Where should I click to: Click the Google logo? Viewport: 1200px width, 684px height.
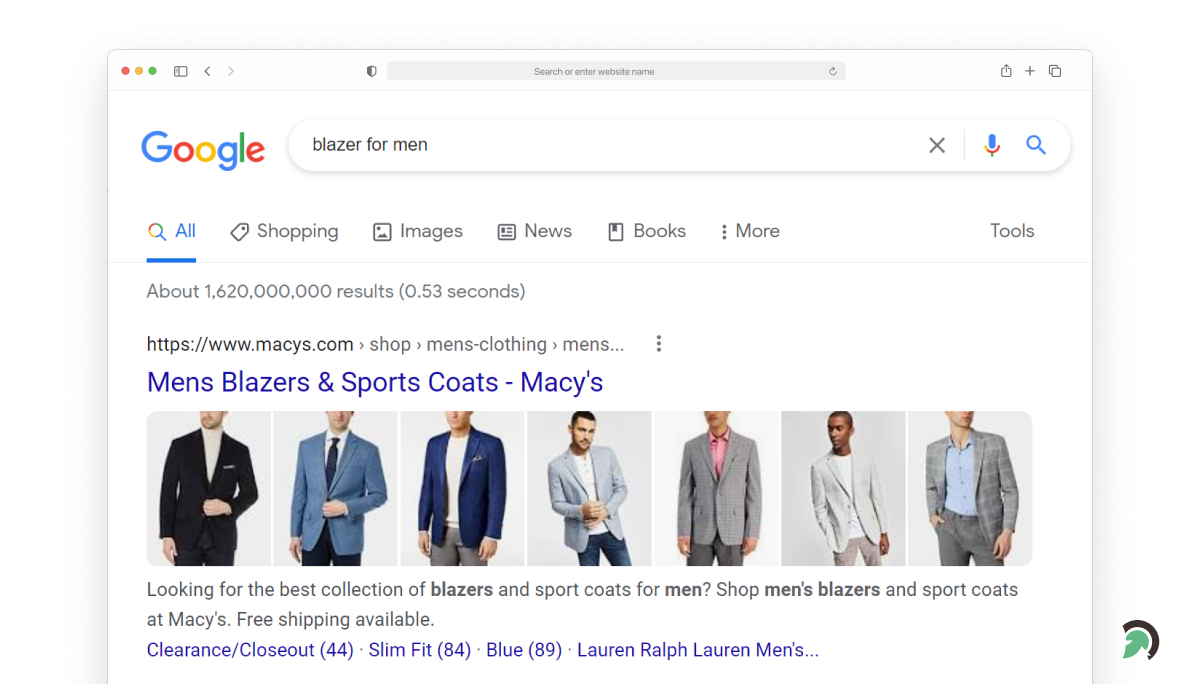203,150
